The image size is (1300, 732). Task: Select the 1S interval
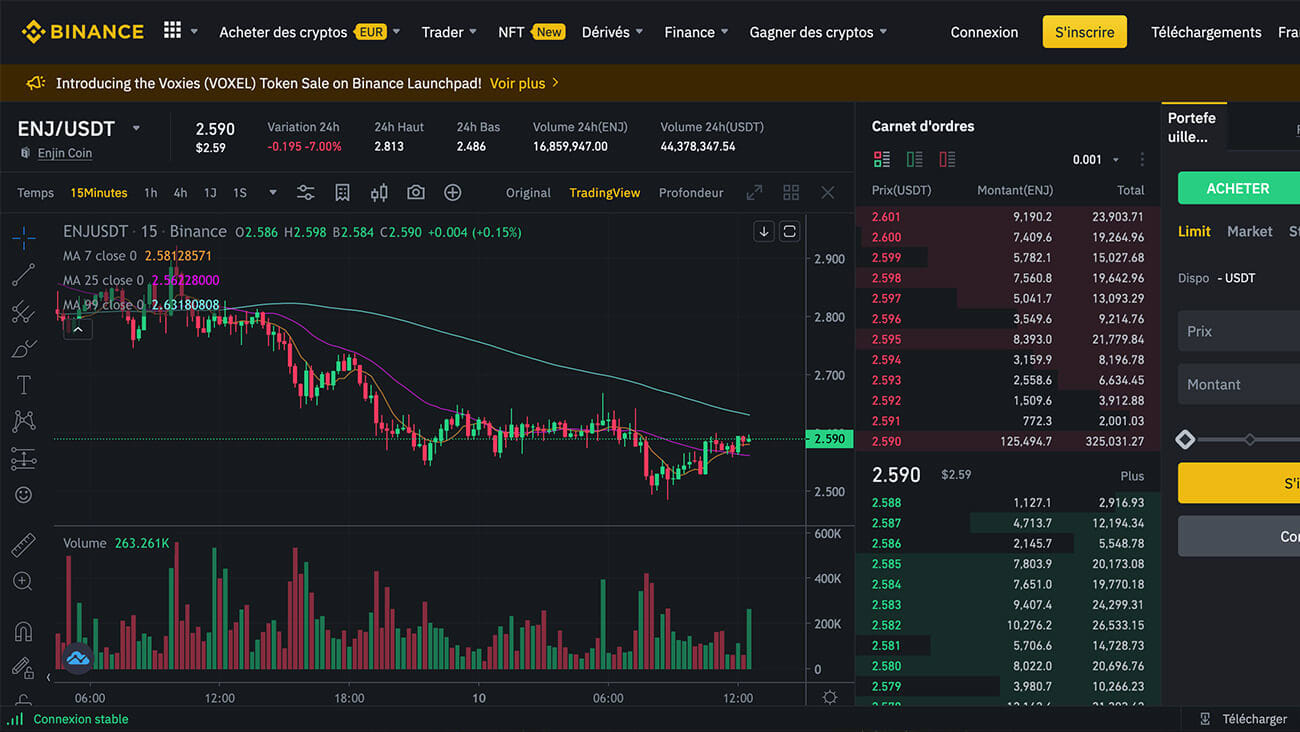240,193
